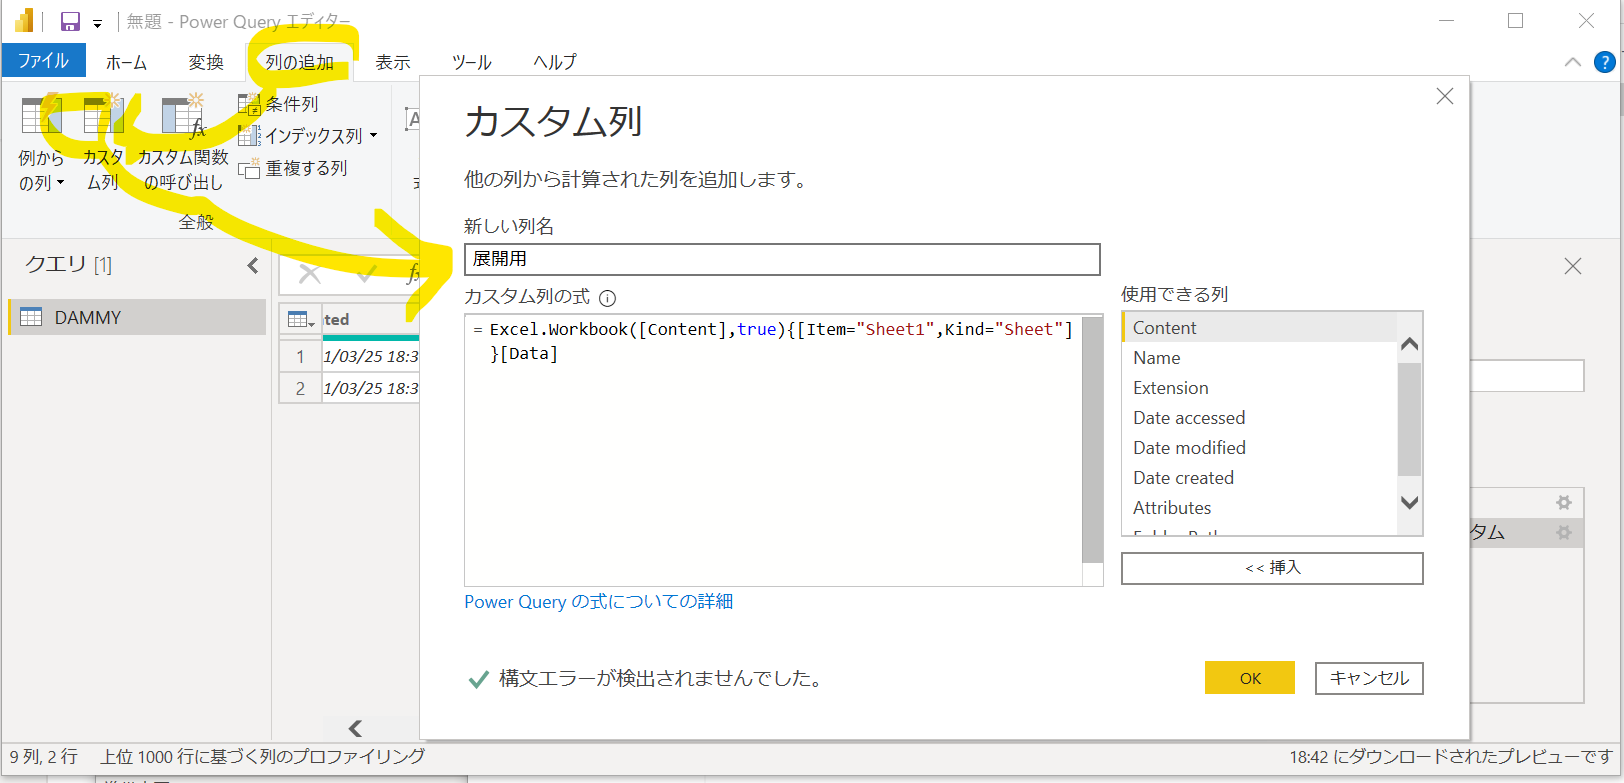Screen dimensions: 1624x783
Task: Select Content in available columns list
Action: 1258,328
